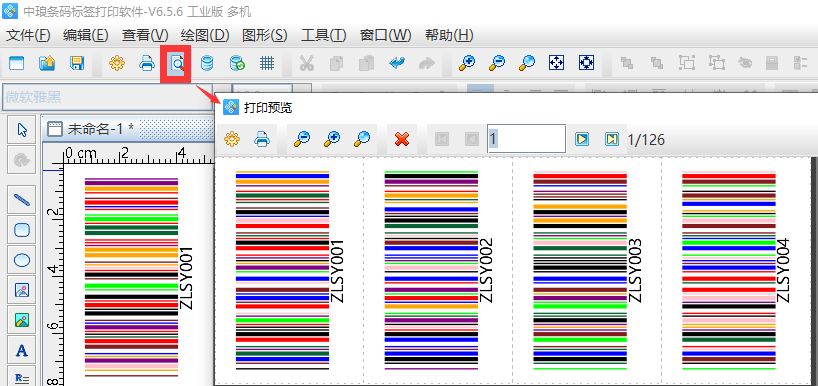The width and height of the screenshot is (818, 386).
Task: Click zoom out magnifier in main toolbar
Action: pos(497,64)
